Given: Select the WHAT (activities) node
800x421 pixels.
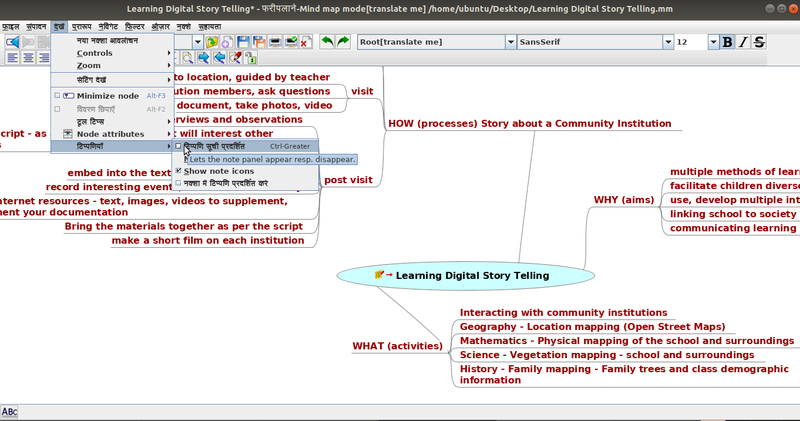Looking at the screenshot, I should pyautogui.click(x=397, y=346).
